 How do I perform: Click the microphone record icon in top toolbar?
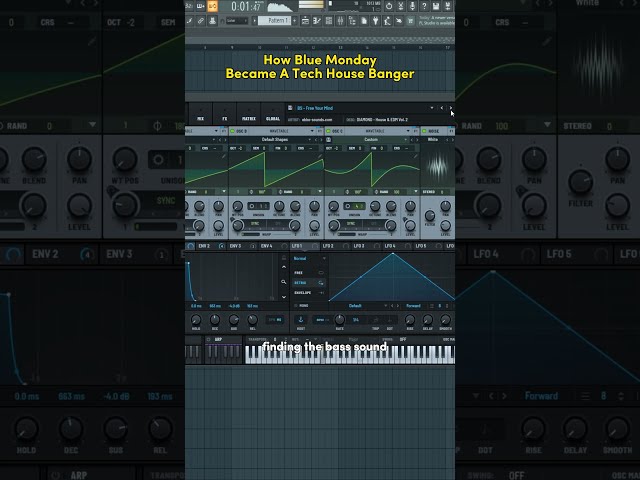coord(412,6)
